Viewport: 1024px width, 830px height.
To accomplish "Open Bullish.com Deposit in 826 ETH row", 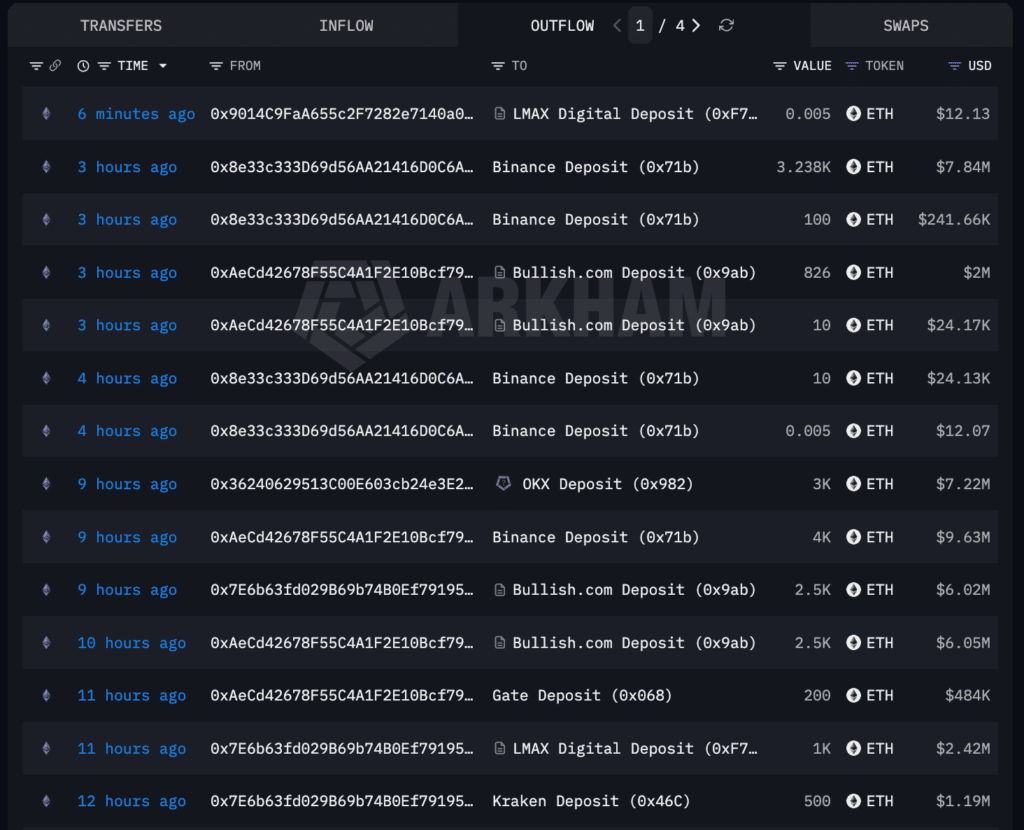I will coord(633,272).
